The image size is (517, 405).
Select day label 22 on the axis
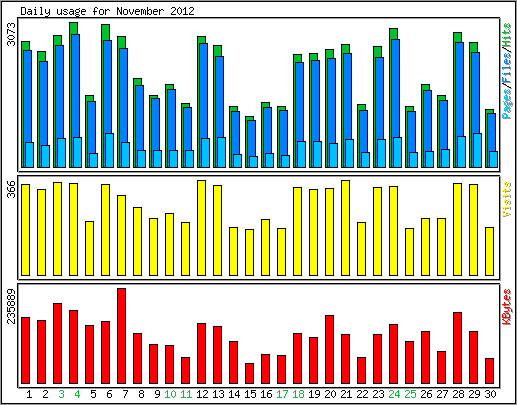362,394
